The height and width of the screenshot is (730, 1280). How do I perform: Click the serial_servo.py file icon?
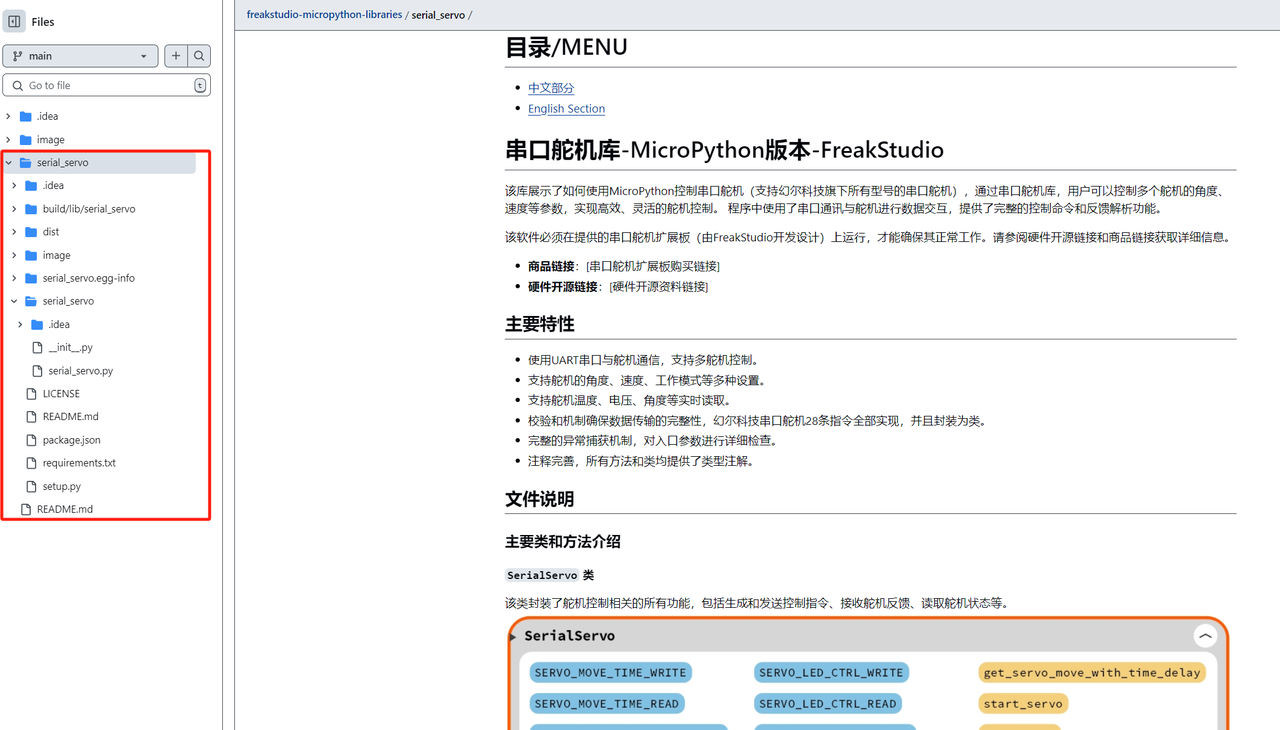coord(38,370)
